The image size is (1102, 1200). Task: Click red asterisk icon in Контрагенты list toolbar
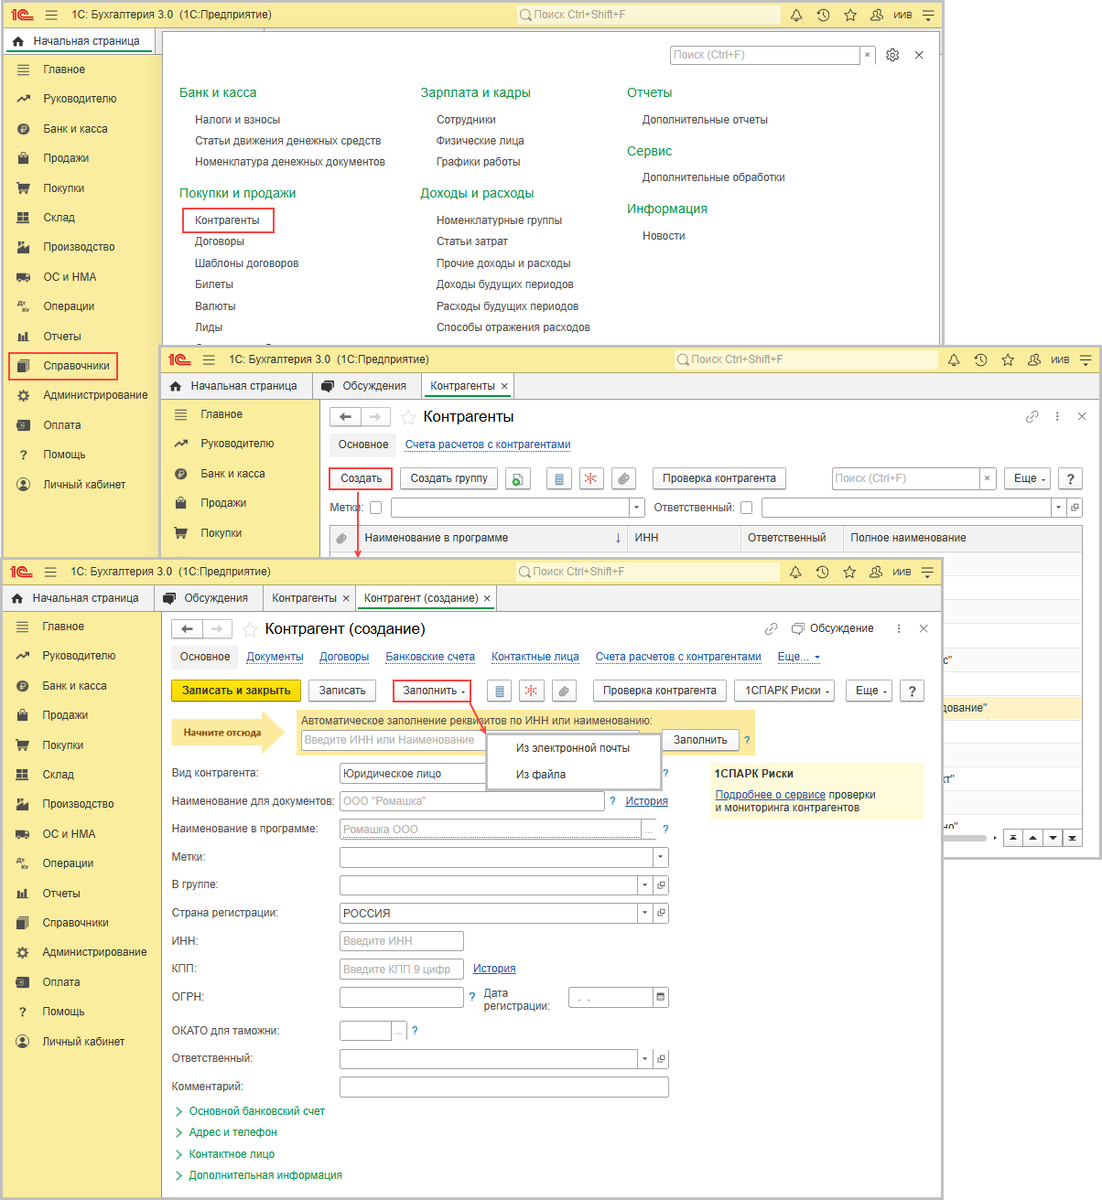tap(591, 479)
